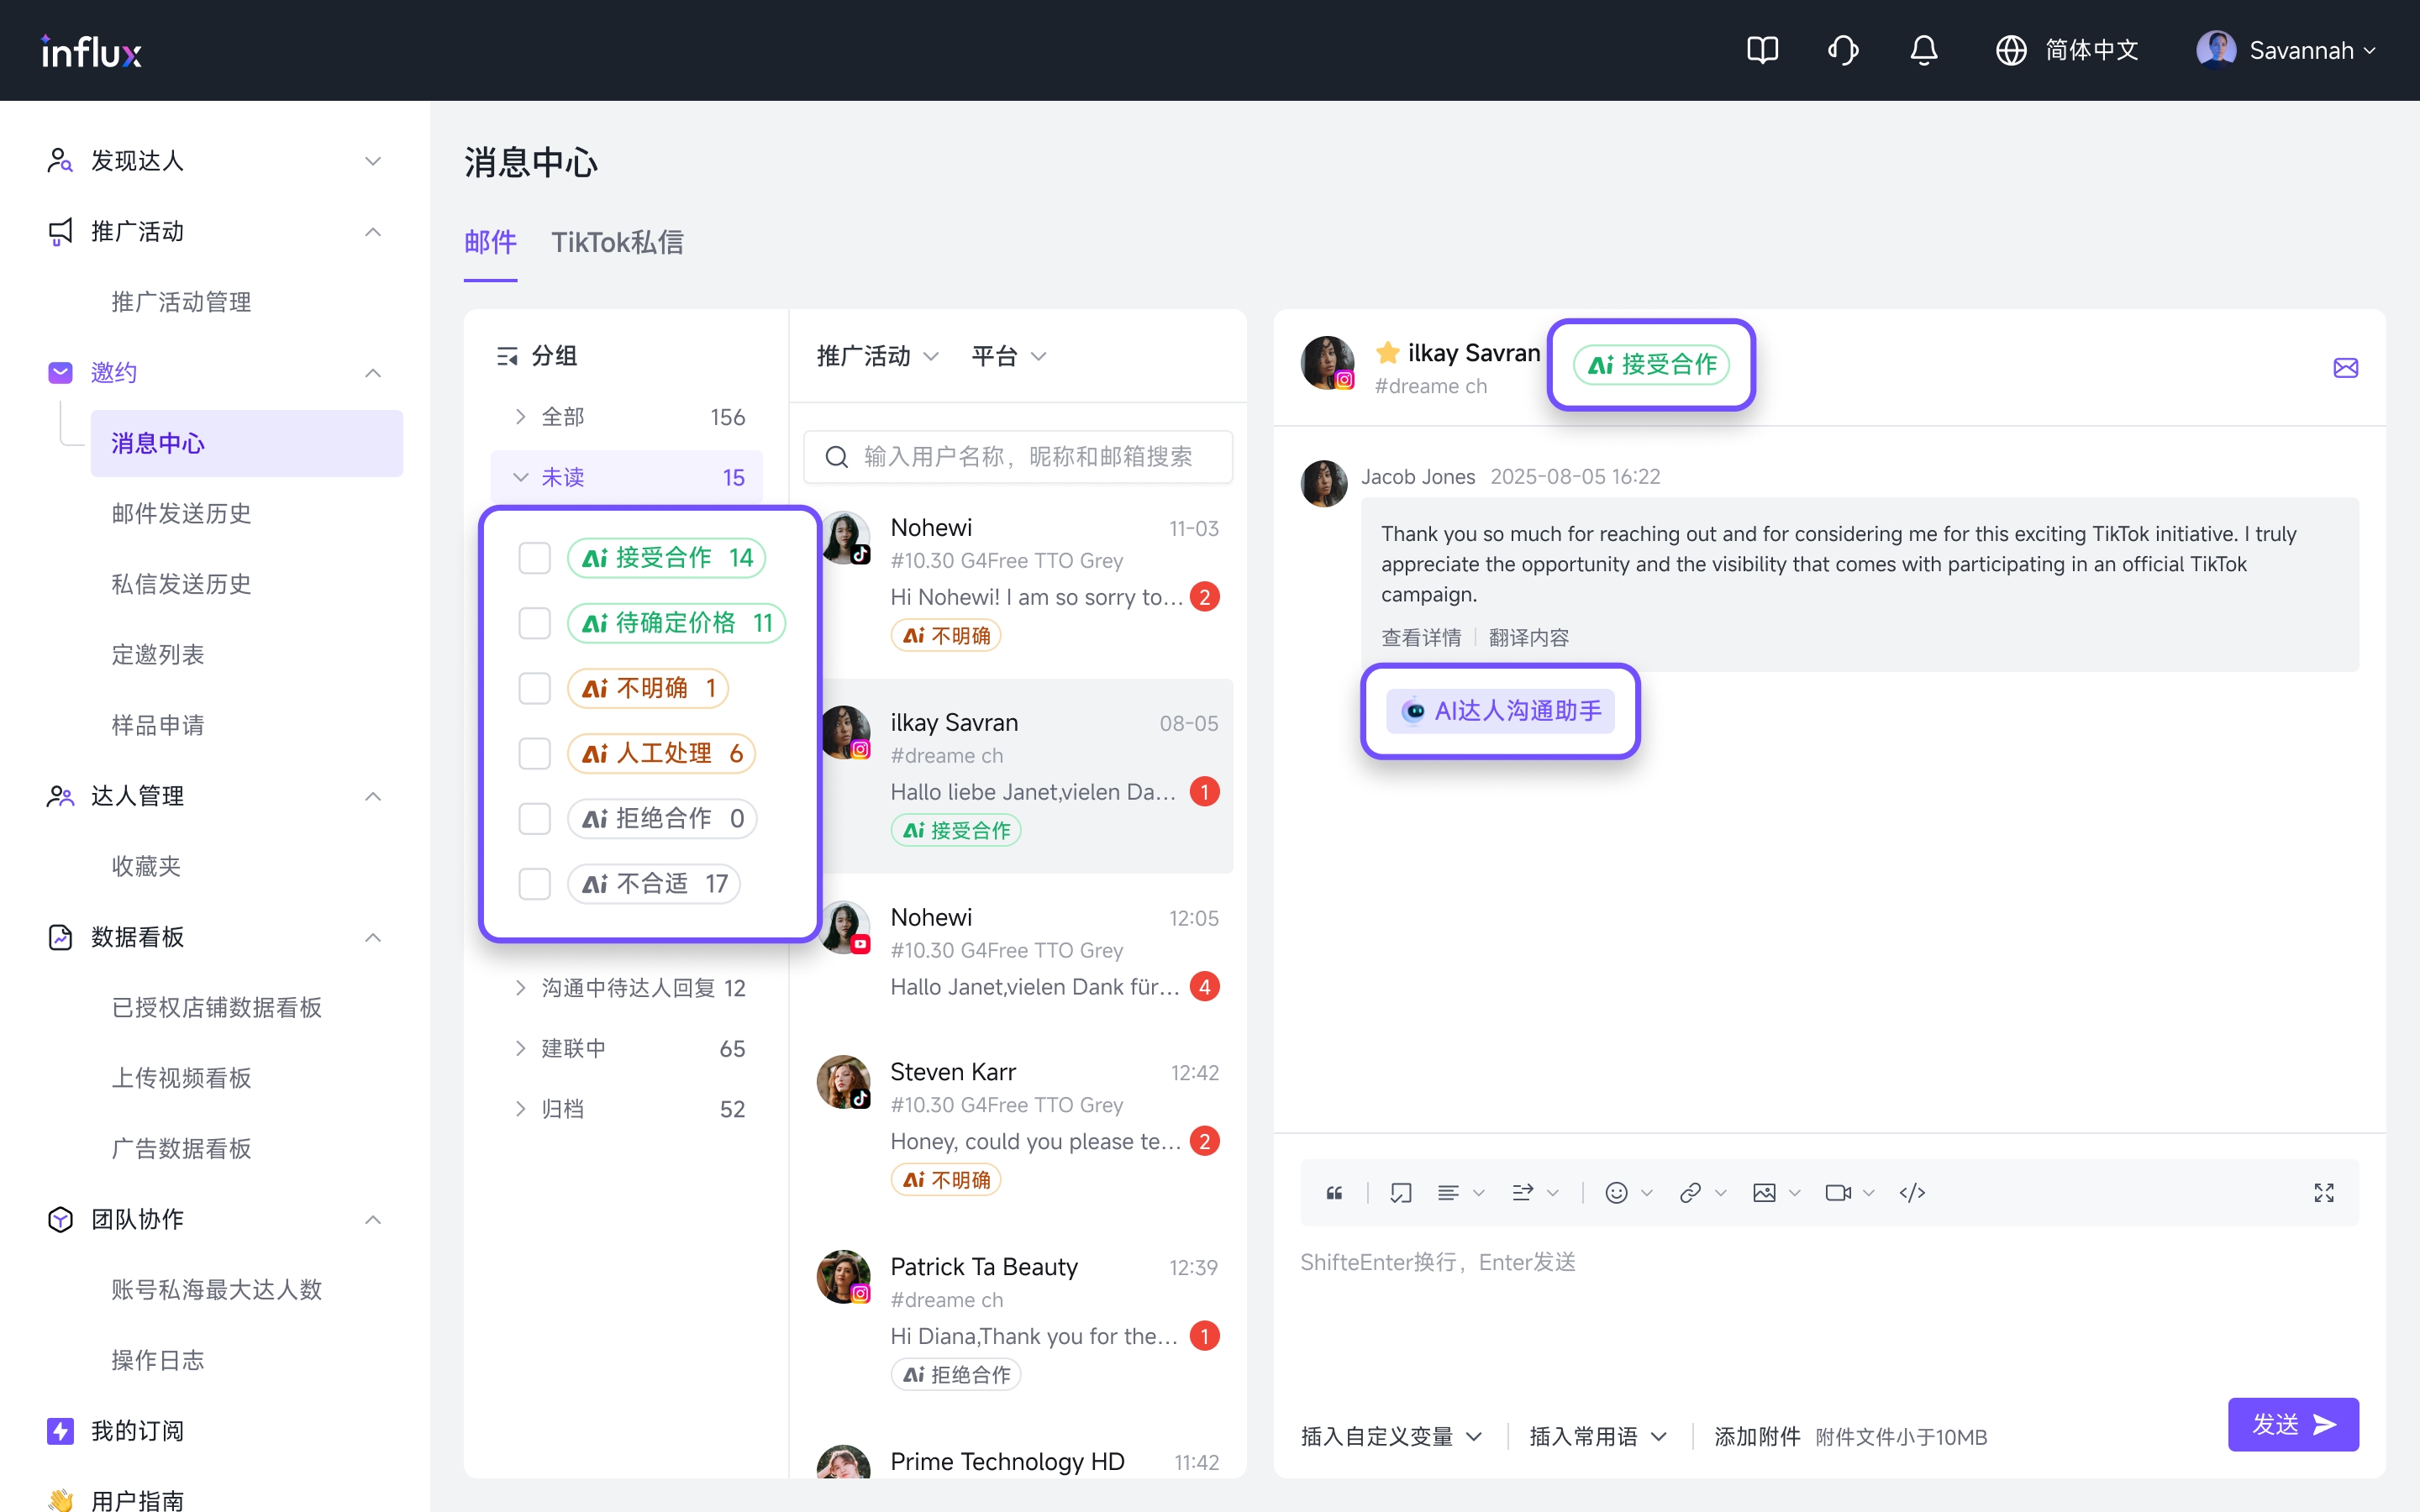Switch to the TikTok私信 tab
The width and height of the screenshot is (2420, 1512).
617,242
